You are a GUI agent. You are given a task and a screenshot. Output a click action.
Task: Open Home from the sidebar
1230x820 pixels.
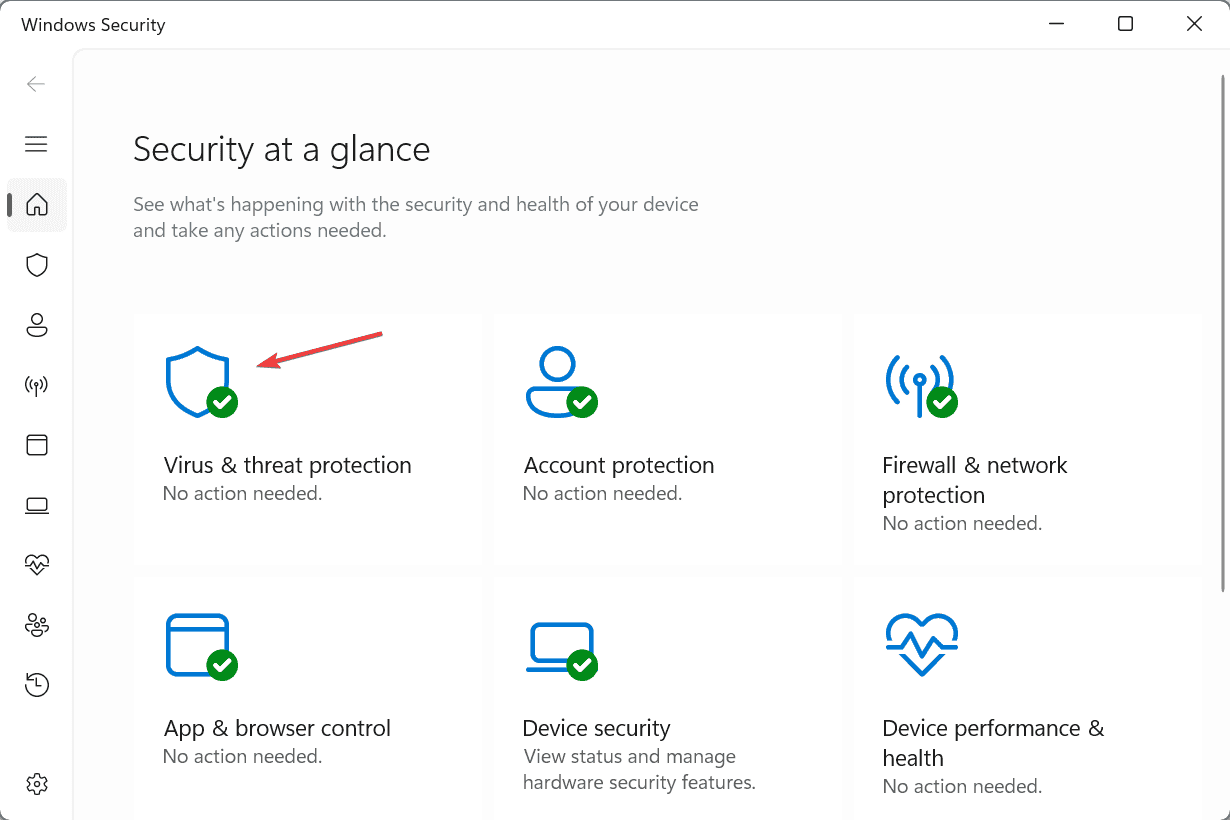(x=36, y=205)
